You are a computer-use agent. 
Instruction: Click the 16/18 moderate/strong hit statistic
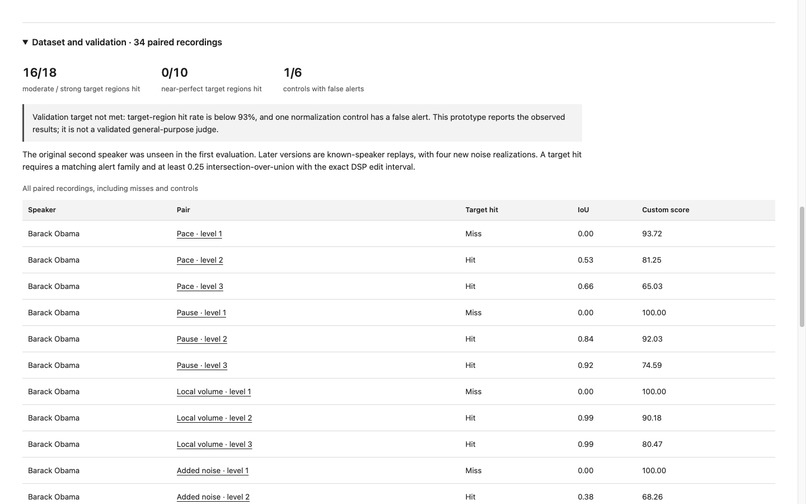click(81, 79)
